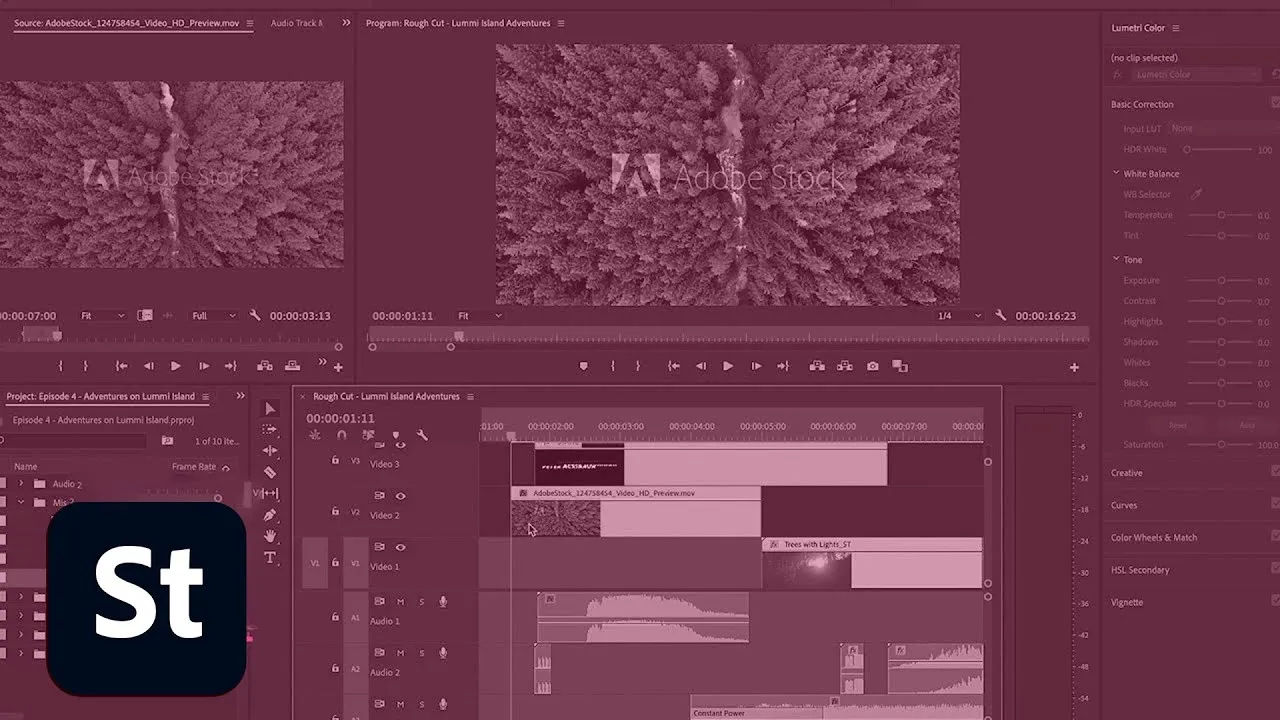Toggle lock on Video 2 track

tap(335, 511)
